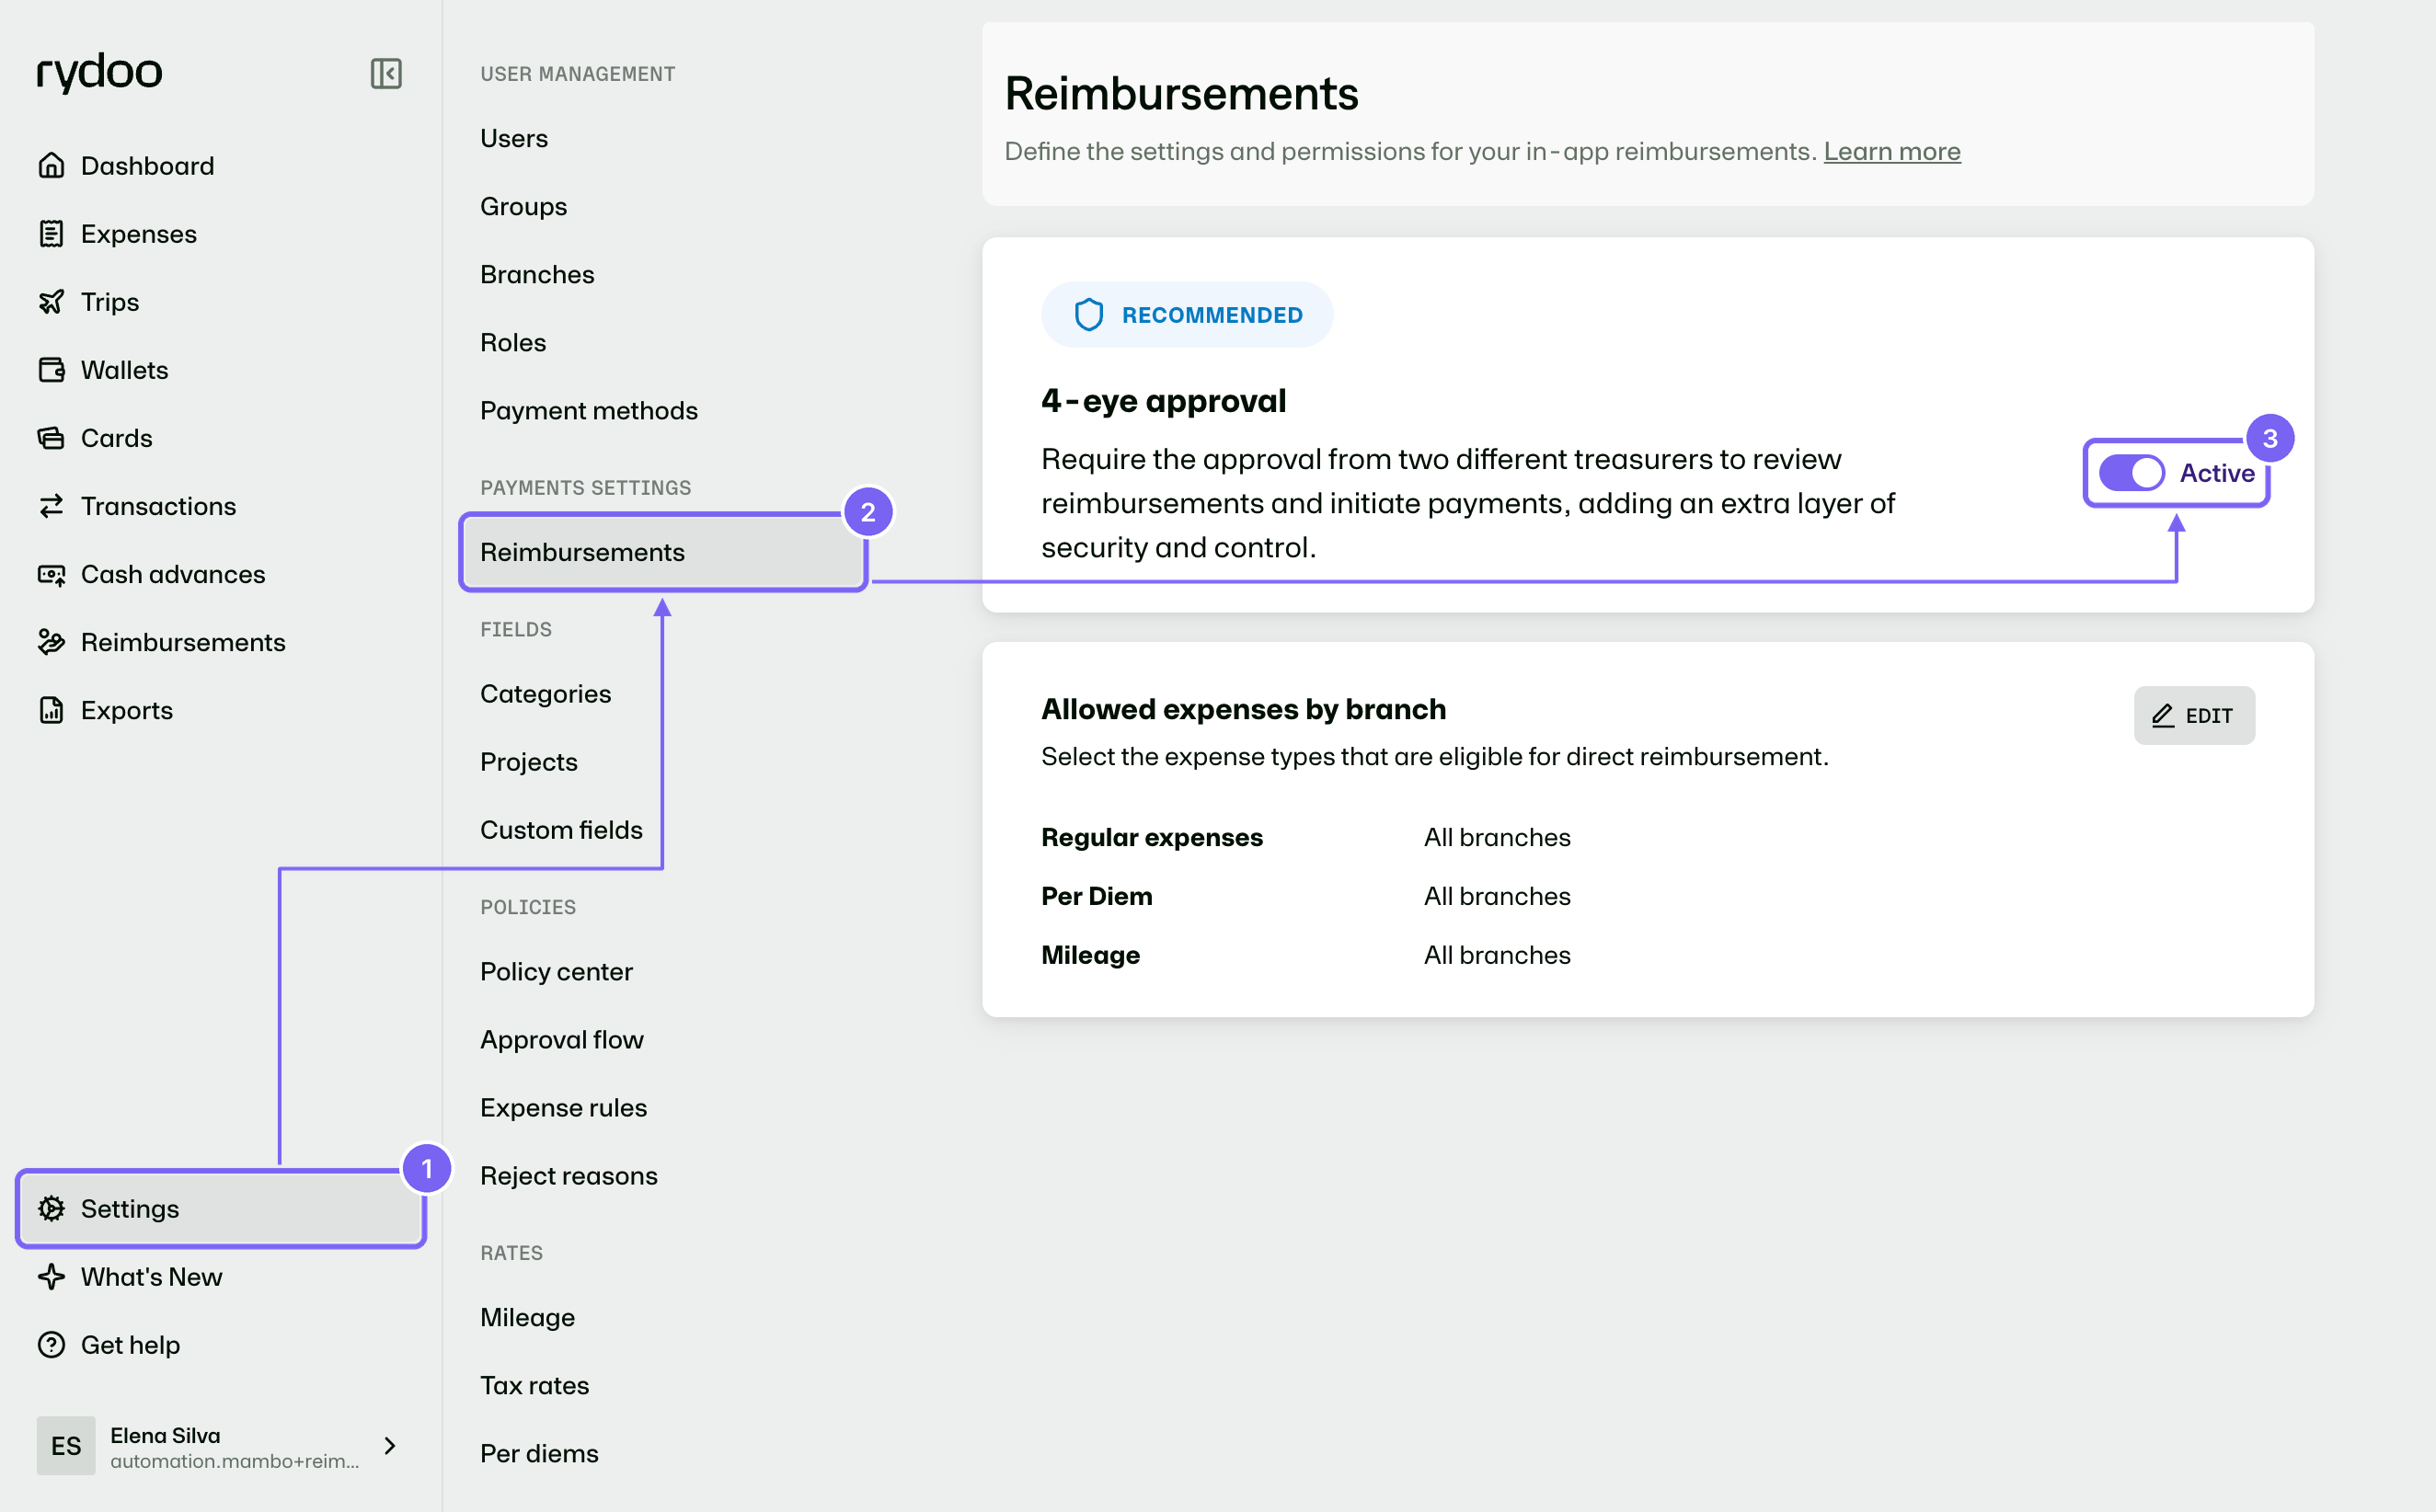Screen dimensions: 2436x1512
Task: Open the Reject reasons page
Action: [568, 1175]
